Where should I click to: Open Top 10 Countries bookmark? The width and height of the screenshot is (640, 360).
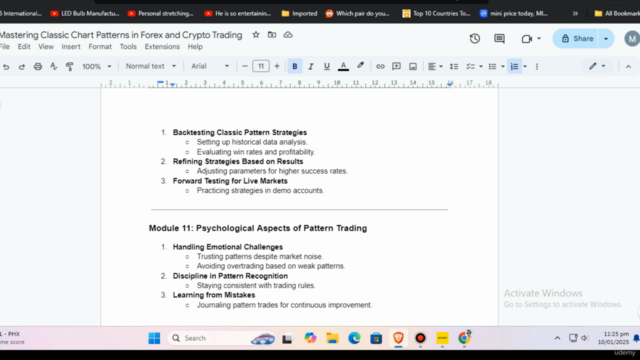436,13
